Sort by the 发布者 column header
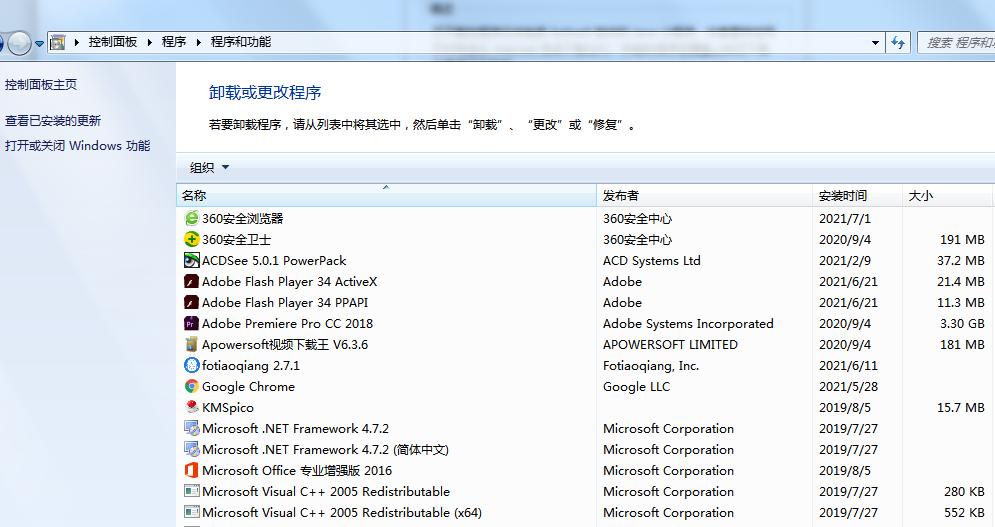995x527 pixels. [704, 196]
